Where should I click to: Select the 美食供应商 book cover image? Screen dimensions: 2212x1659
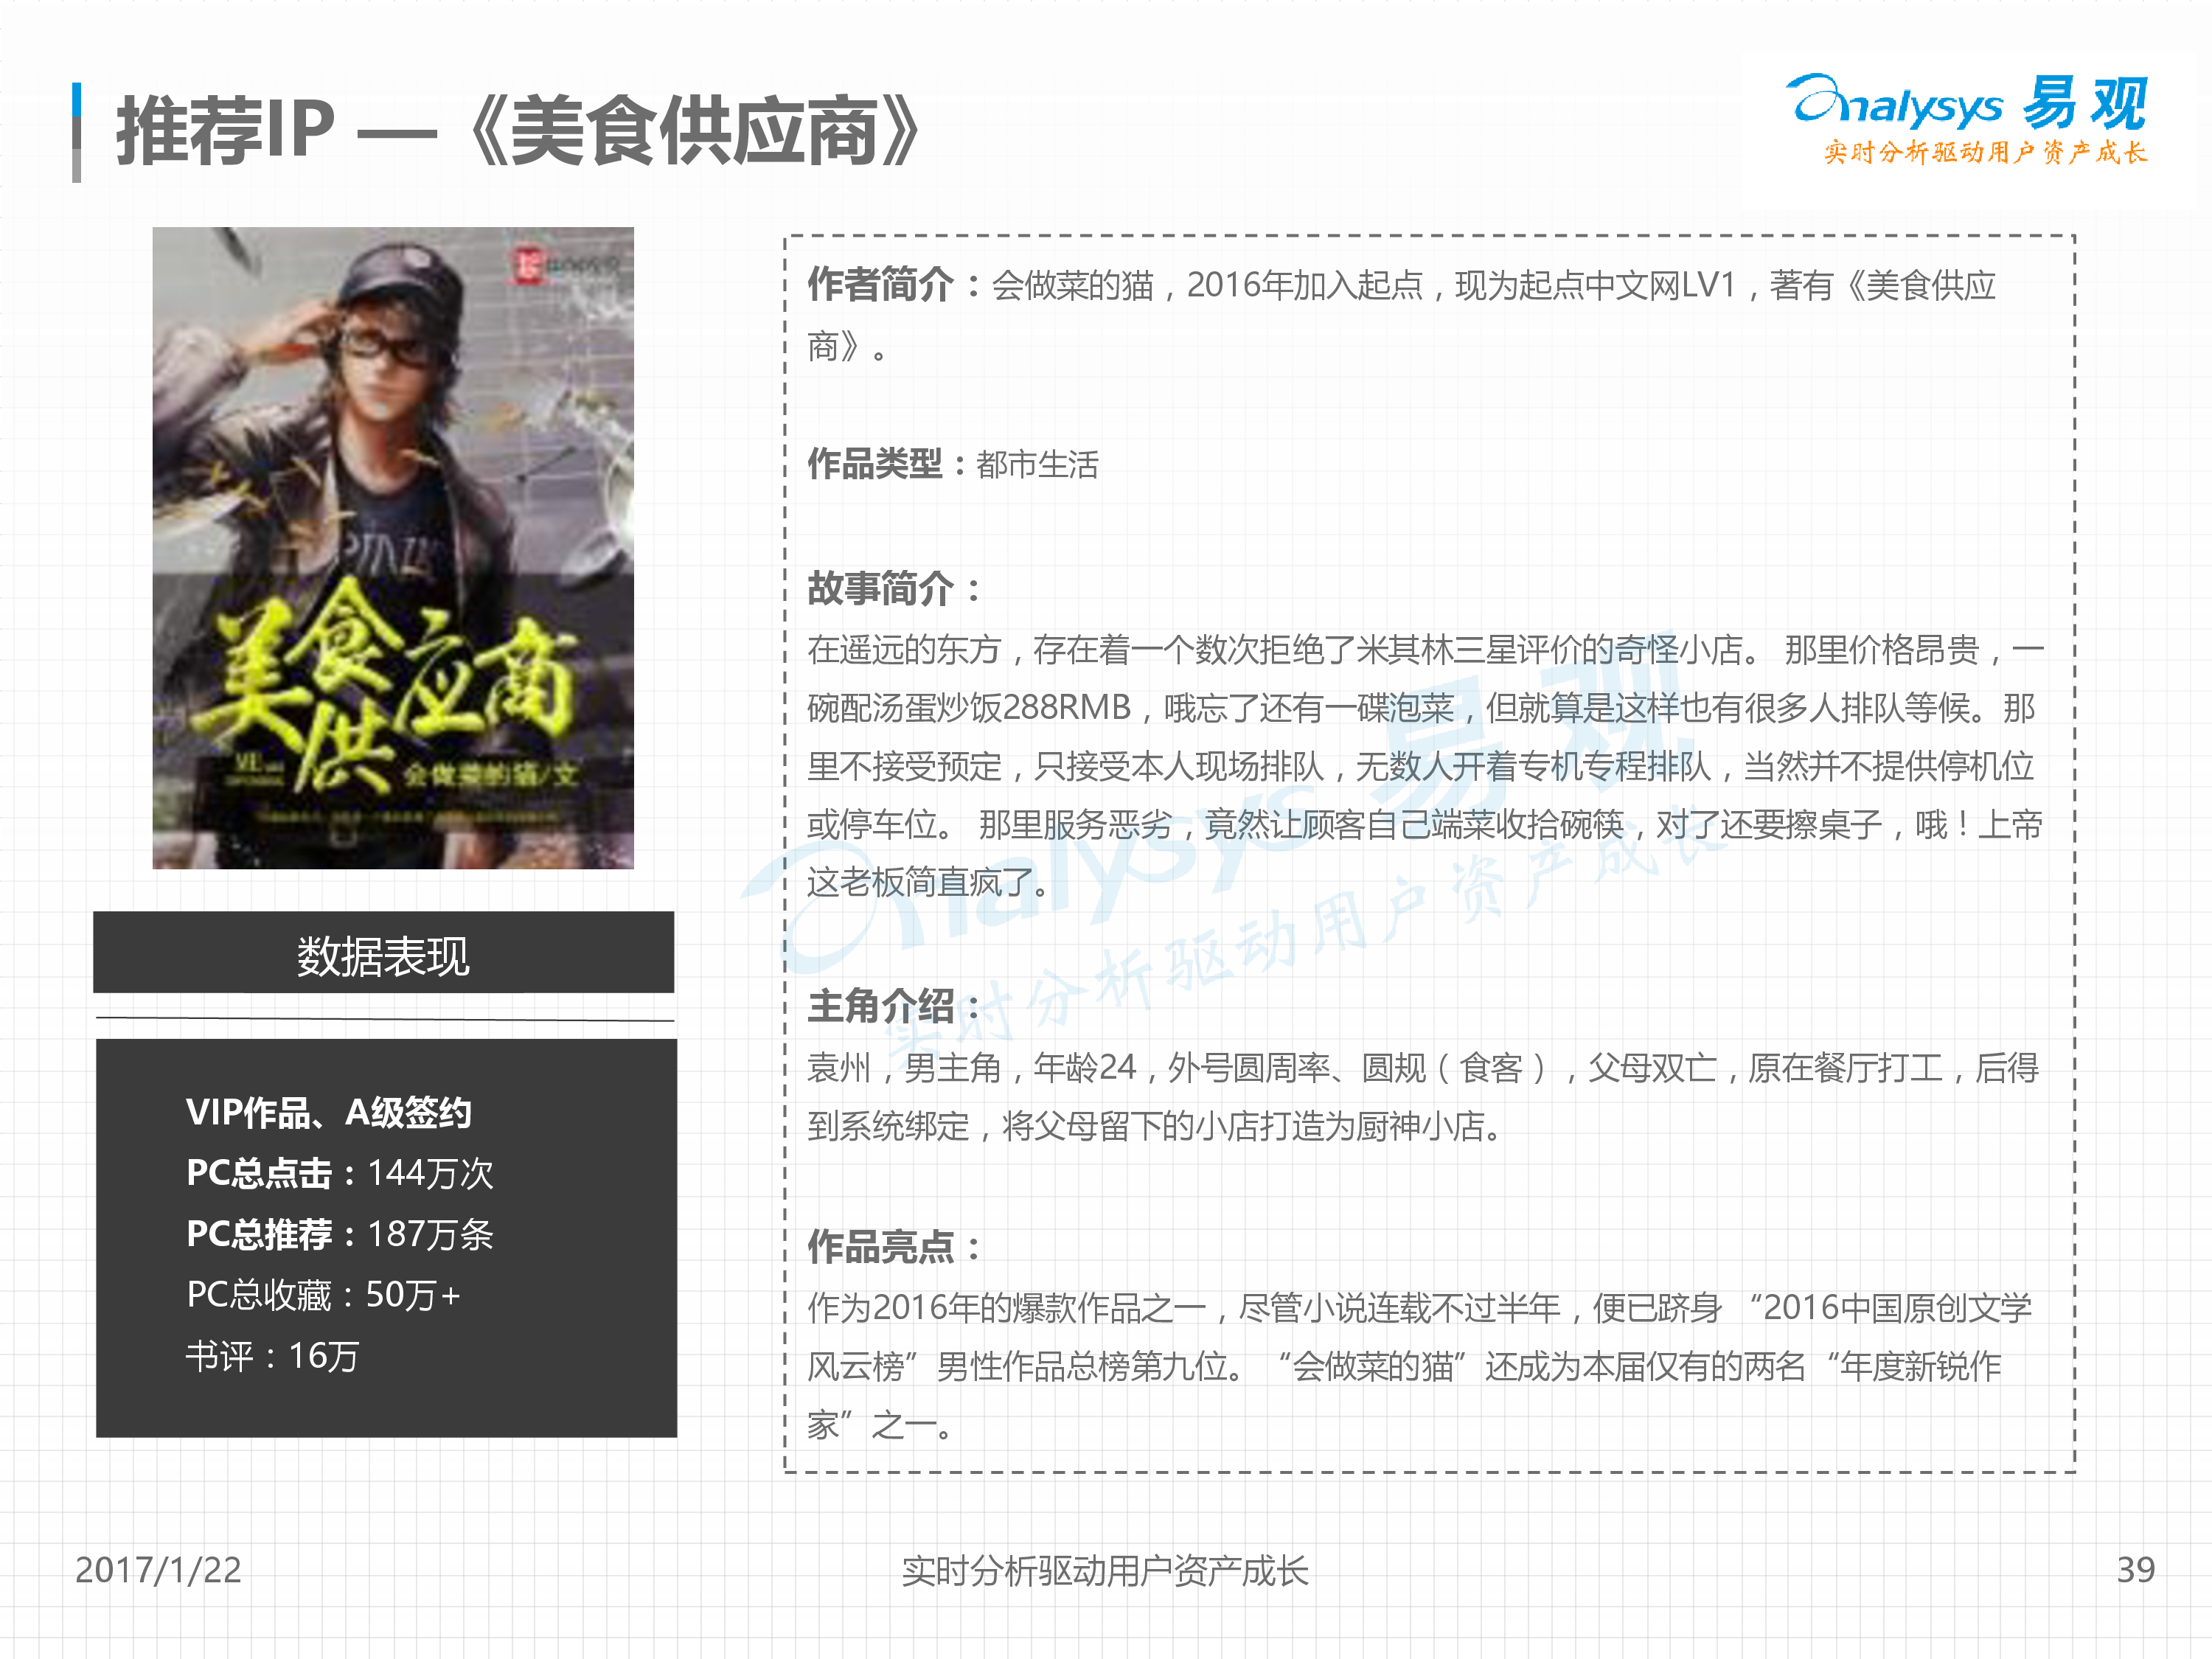click(x=393, y=548)
